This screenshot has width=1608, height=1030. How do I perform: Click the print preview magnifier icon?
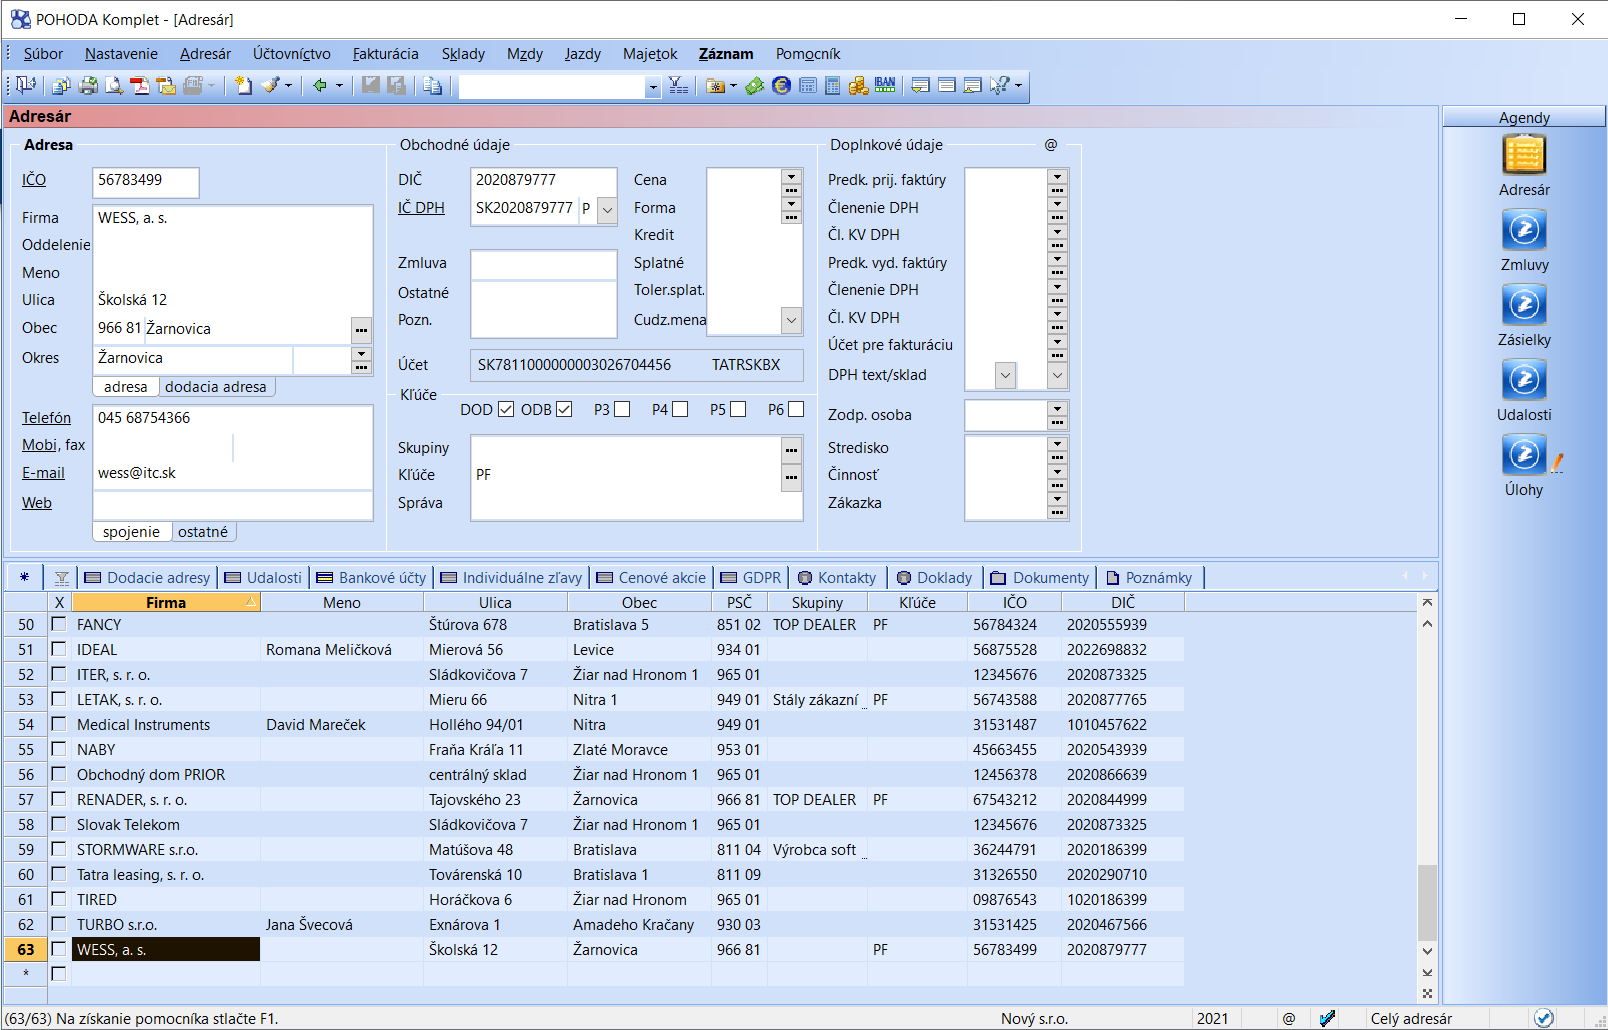[x=114, y=86]
